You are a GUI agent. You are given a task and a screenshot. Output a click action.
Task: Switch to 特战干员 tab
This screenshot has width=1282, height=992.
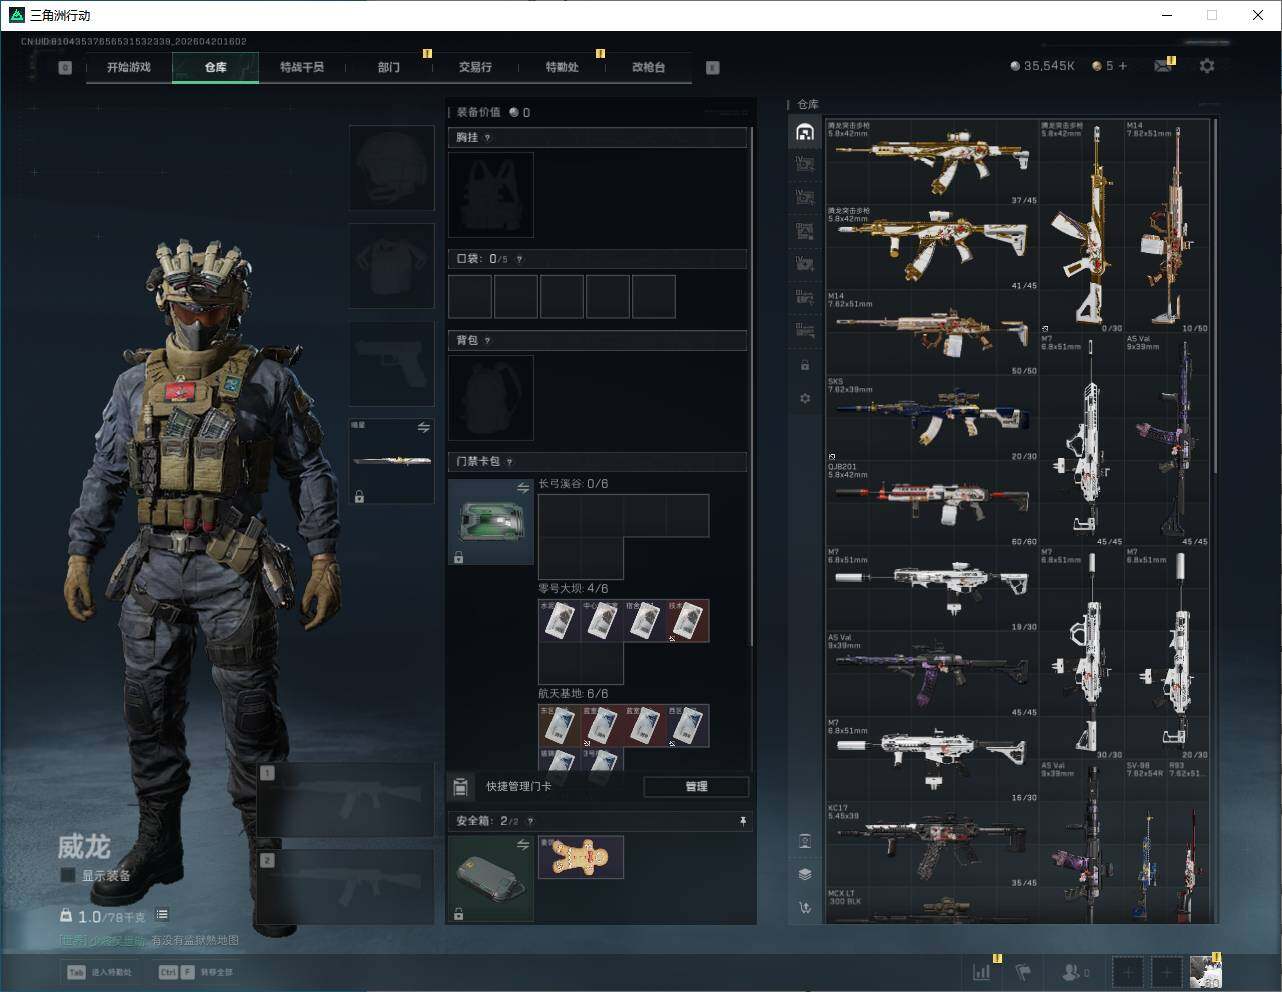coord(302,67)
